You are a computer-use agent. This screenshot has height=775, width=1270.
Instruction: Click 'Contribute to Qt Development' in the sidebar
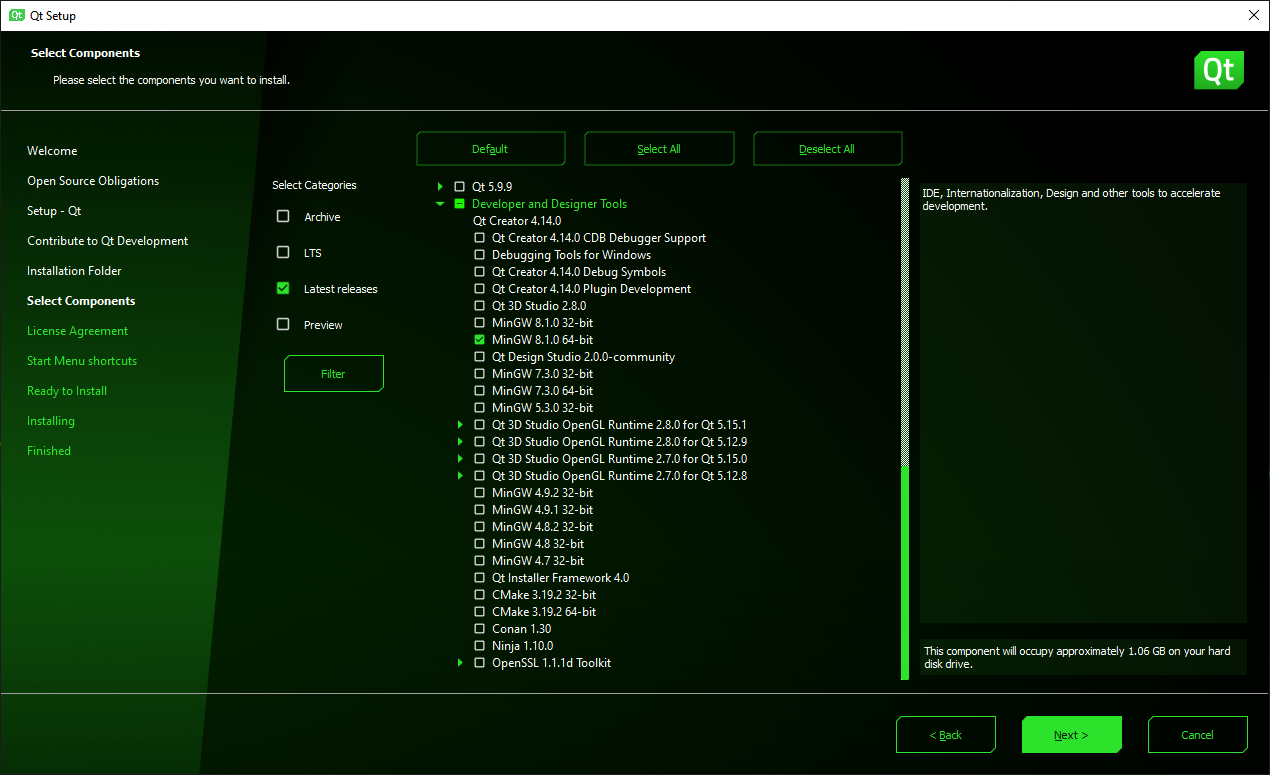[108, 241]
